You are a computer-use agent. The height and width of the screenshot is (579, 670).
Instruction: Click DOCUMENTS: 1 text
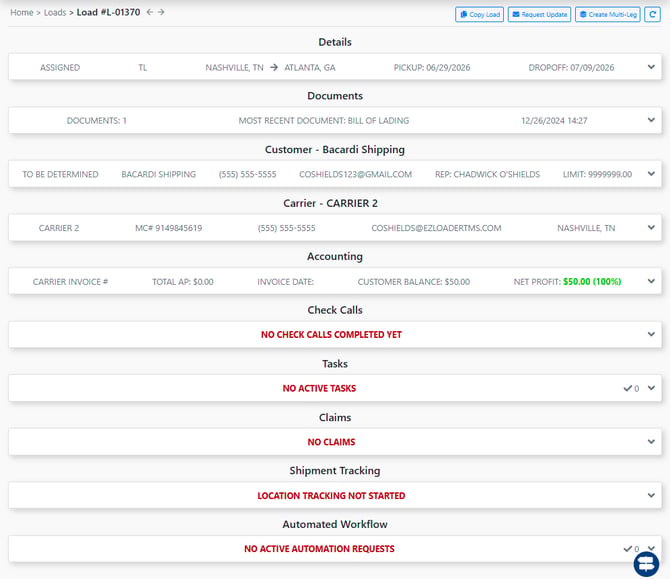coord(97,121)
